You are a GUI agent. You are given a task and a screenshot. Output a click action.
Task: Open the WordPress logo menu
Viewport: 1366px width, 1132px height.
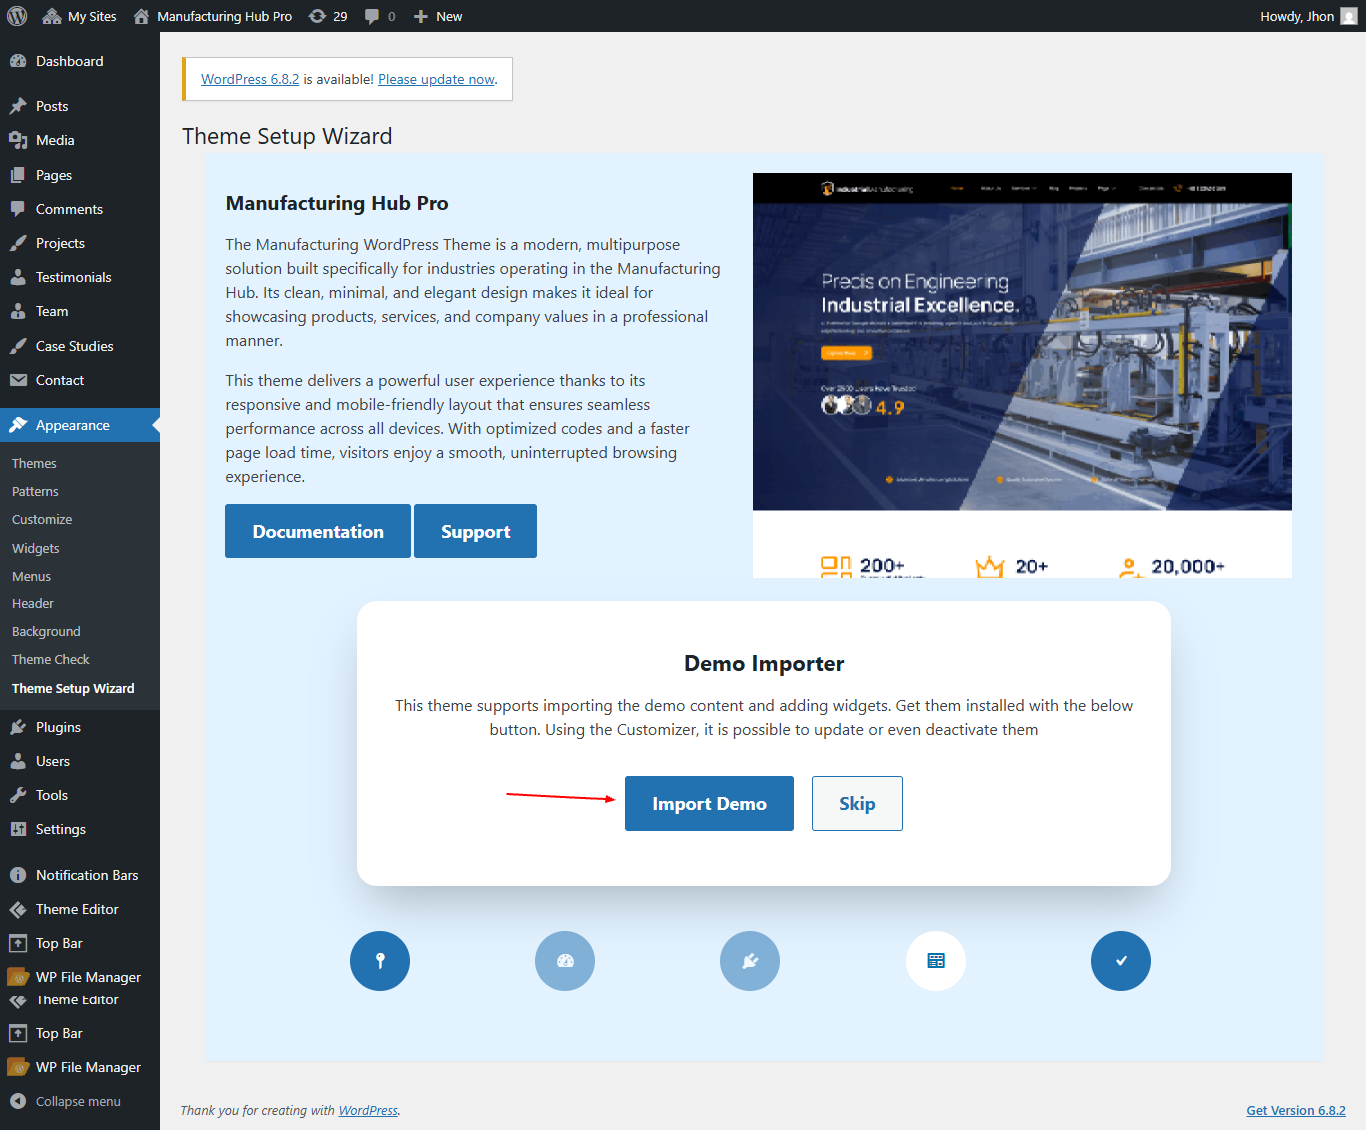pos(17,16)
